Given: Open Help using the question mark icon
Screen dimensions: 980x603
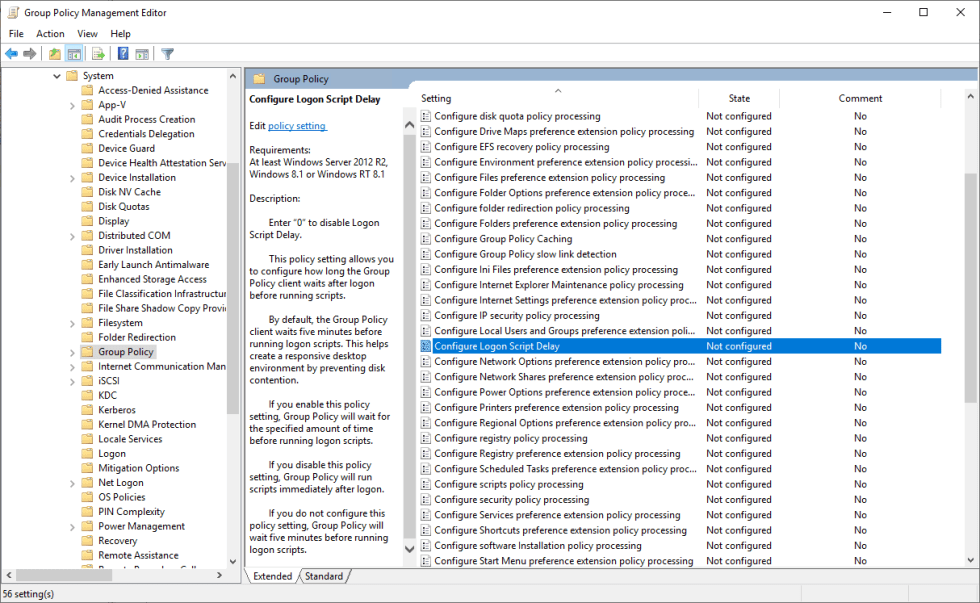Looking at the screenshot, I should click(x=122, y=53).
